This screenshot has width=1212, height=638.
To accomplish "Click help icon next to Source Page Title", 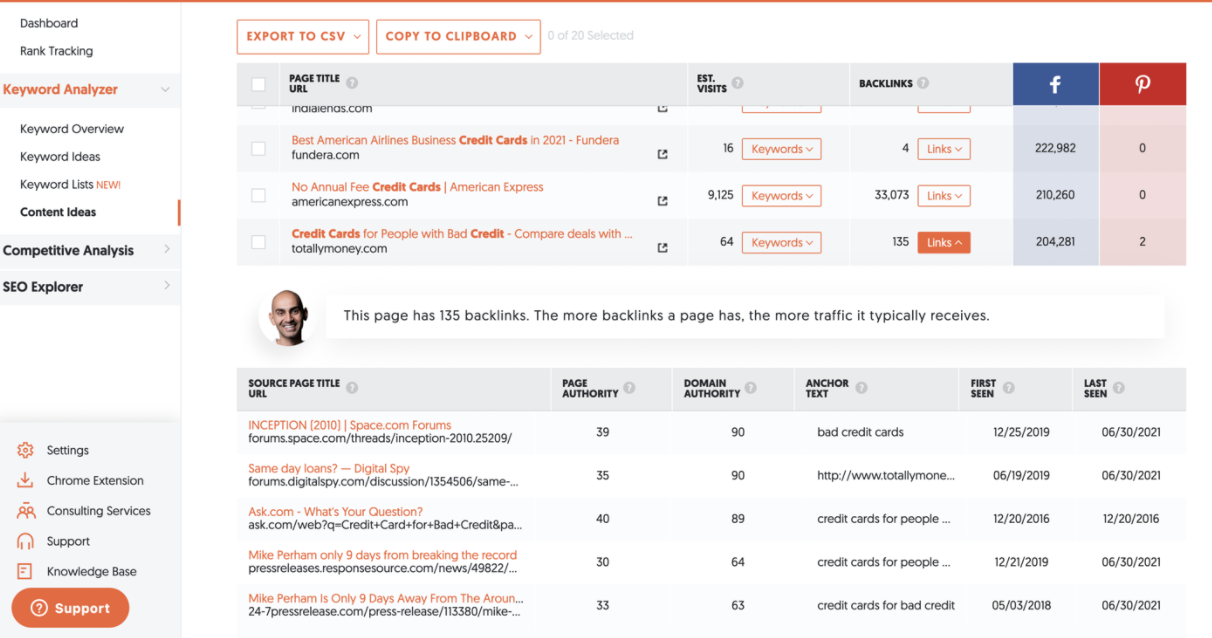I will 352,388.
